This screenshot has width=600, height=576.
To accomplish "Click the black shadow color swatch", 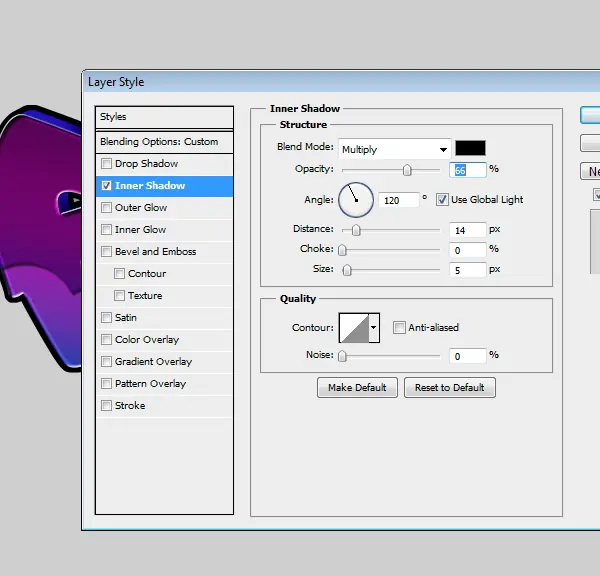I will [x=470, y=148].
